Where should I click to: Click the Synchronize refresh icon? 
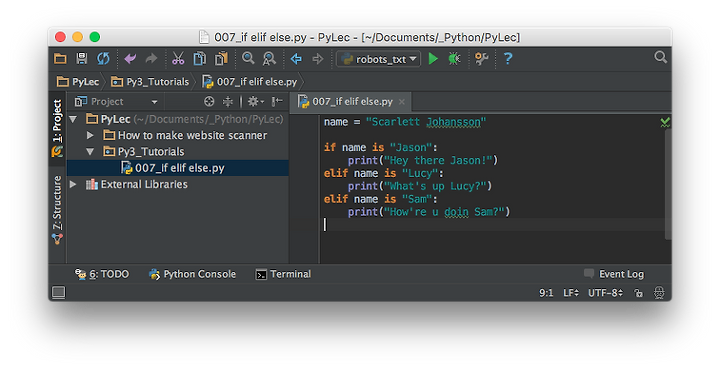coord(103,59)
